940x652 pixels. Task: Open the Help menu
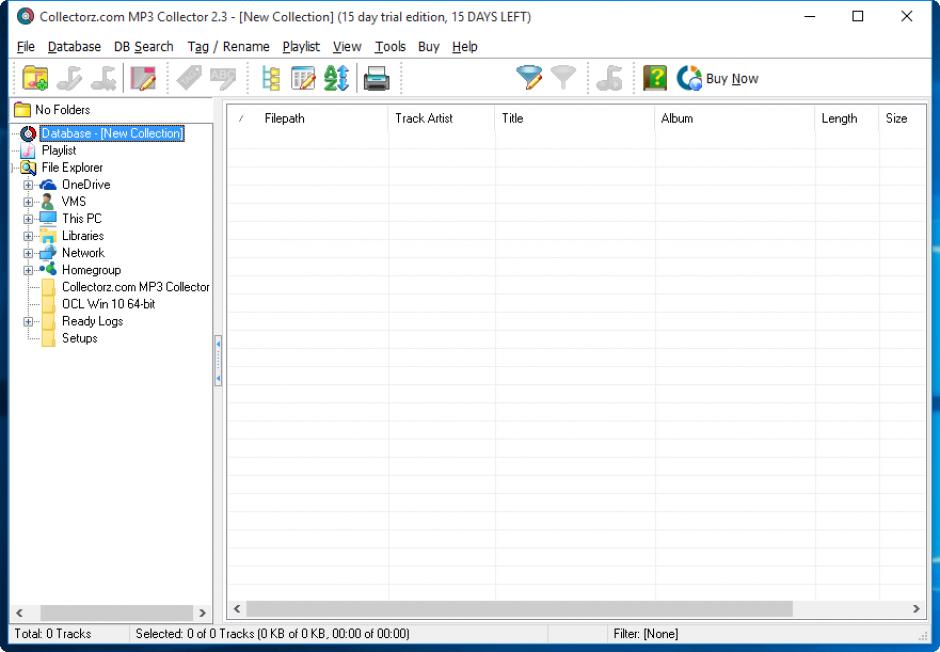pyautogui.click(x=465, y=47)
